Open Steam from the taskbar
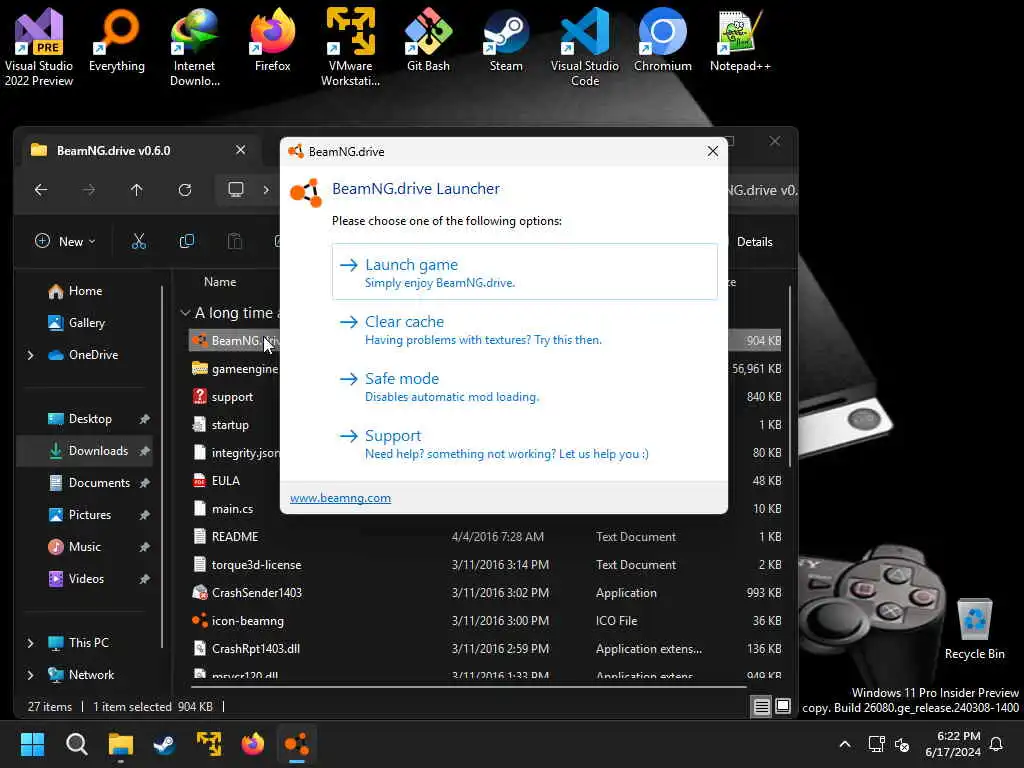1024x768 pixels. click(x=164, y=744)
